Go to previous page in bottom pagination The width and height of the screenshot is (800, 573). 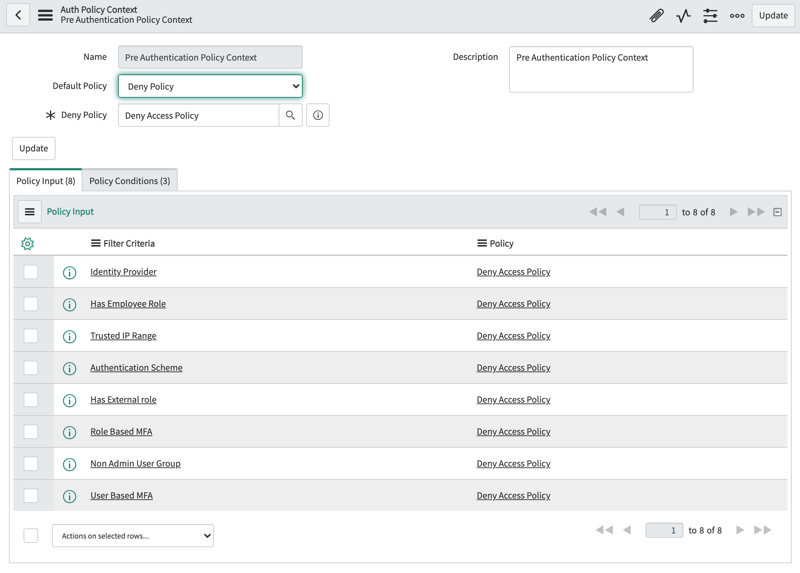pyautogui.click(x=627, y=530)
